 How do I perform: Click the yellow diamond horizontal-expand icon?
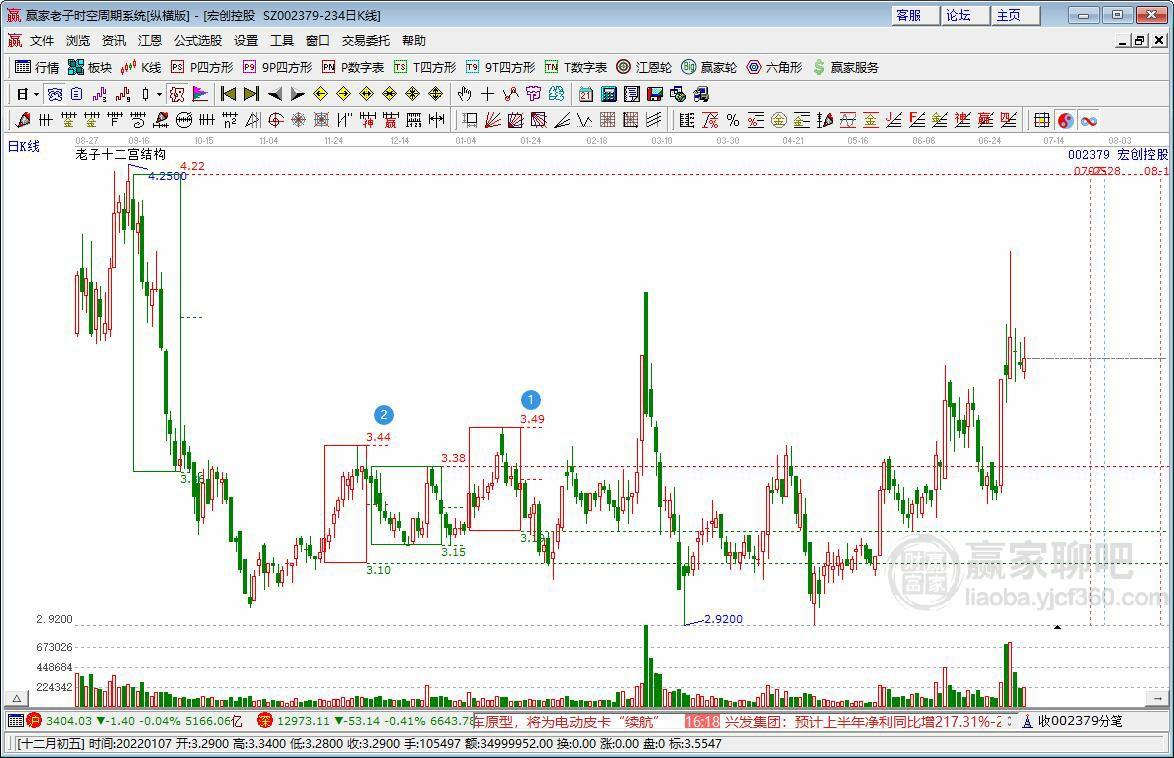click(367, 94)
